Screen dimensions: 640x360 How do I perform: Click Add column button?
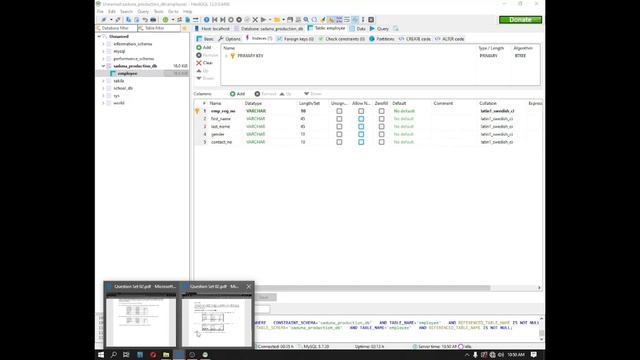click(x=238, y=94)
